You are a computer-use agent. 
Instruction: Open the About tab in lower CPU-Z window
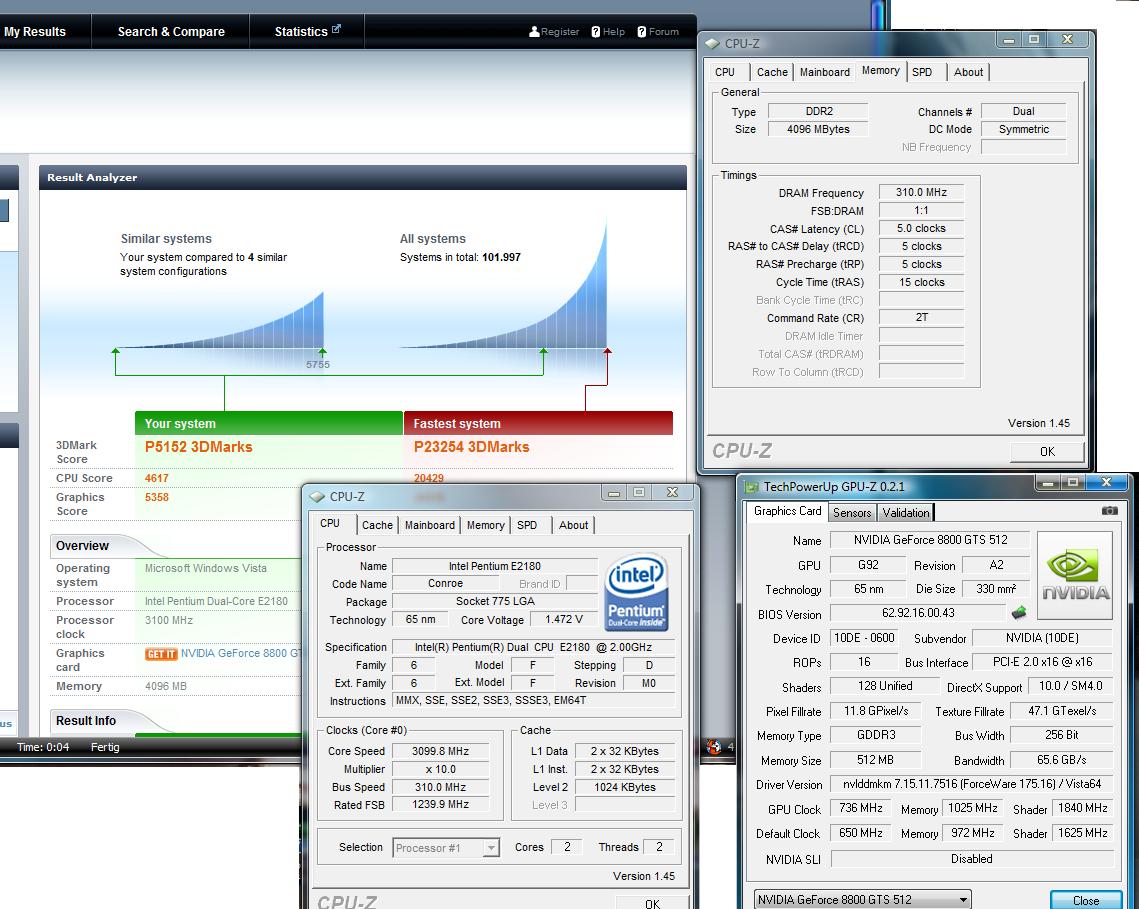coord(573,525)
